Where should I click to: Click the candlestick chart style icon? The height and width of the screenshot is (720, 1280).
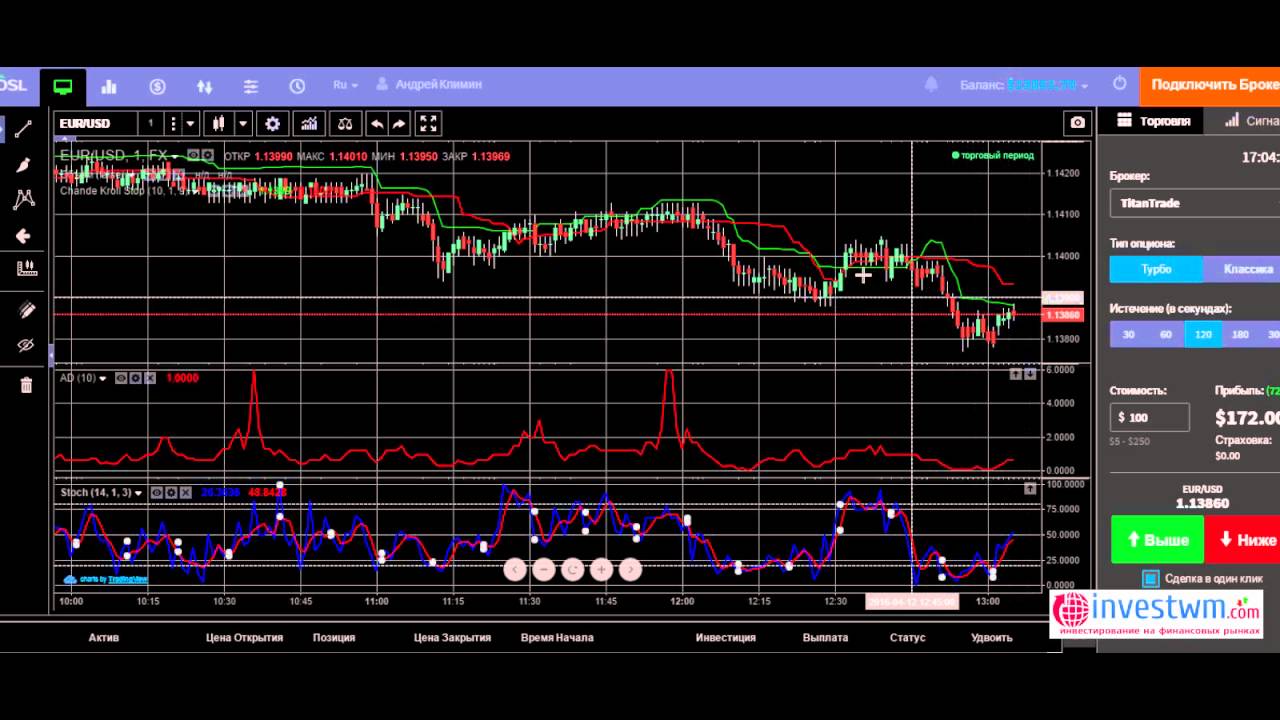coord(218,124)
